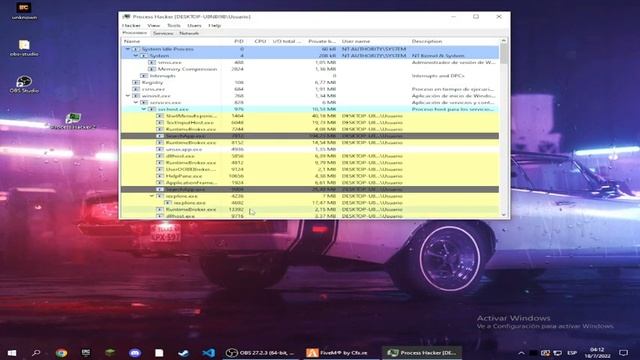Viewport: 640px width, 360px height.
Task: Select SearchApp.exe using 26 MB
Action: tap(310, 189)
